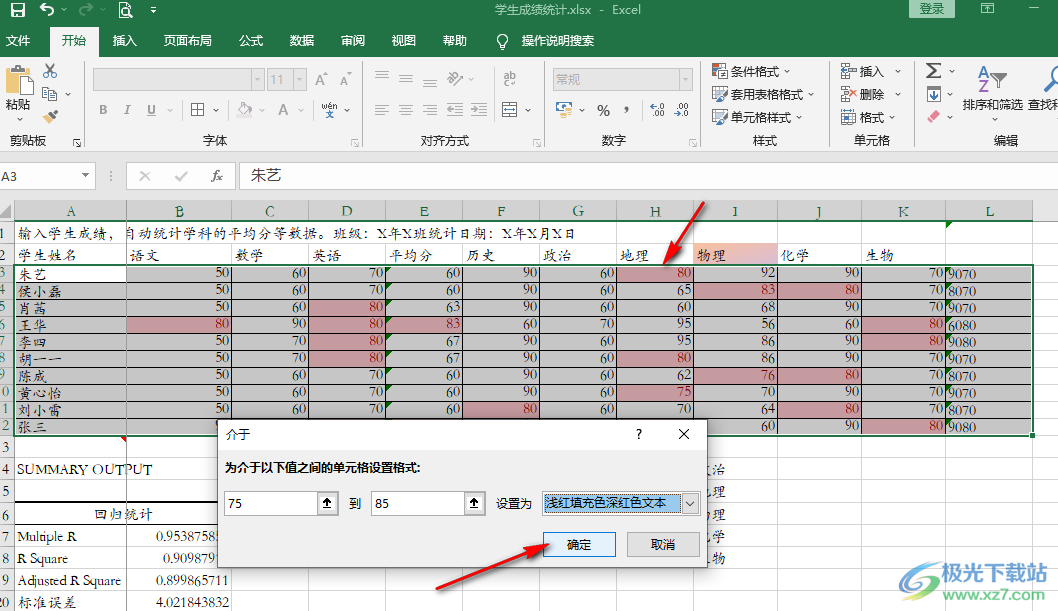Click the Borders icon

tap(198, 110)
